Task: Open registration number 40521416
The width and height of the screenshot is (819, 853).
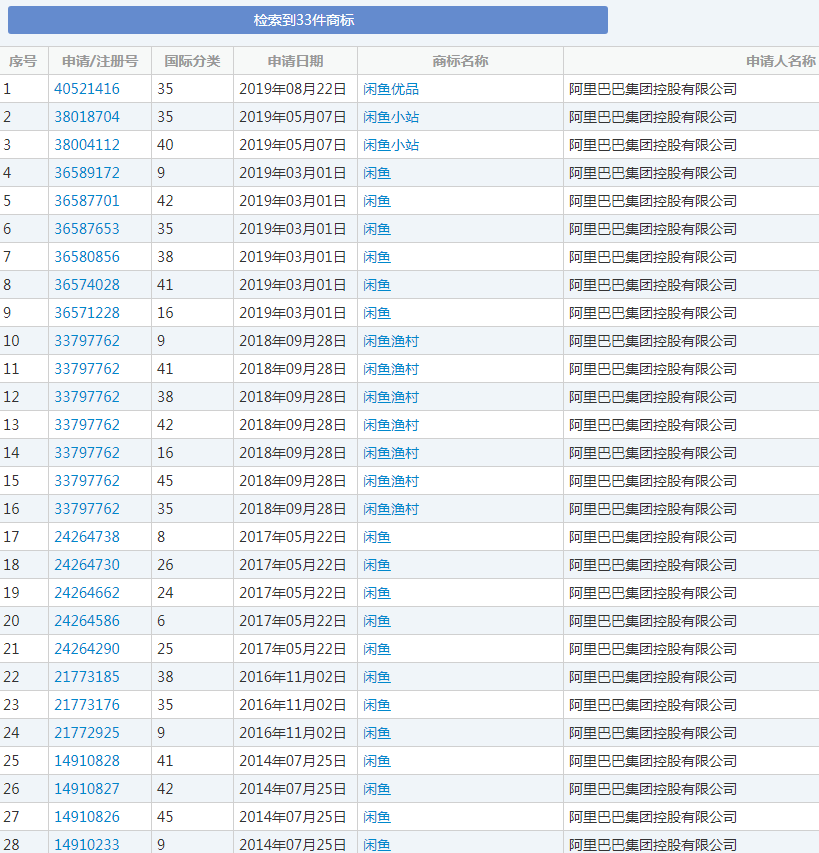Action: point(87,89)
